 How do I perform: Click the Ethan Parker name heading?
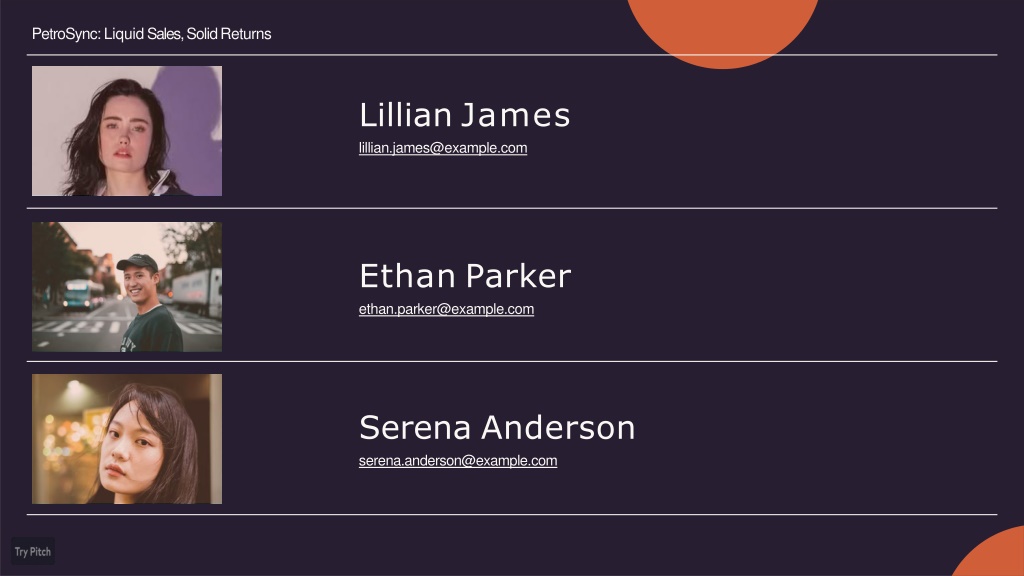click(x=465, y=276)
